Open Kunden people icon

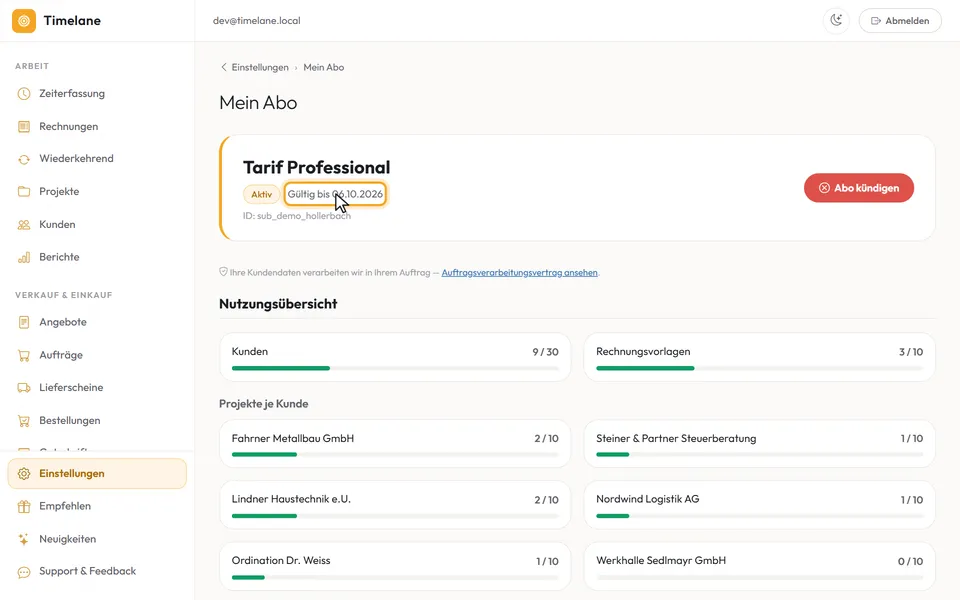pyautogui.click(x=24, y=225)
